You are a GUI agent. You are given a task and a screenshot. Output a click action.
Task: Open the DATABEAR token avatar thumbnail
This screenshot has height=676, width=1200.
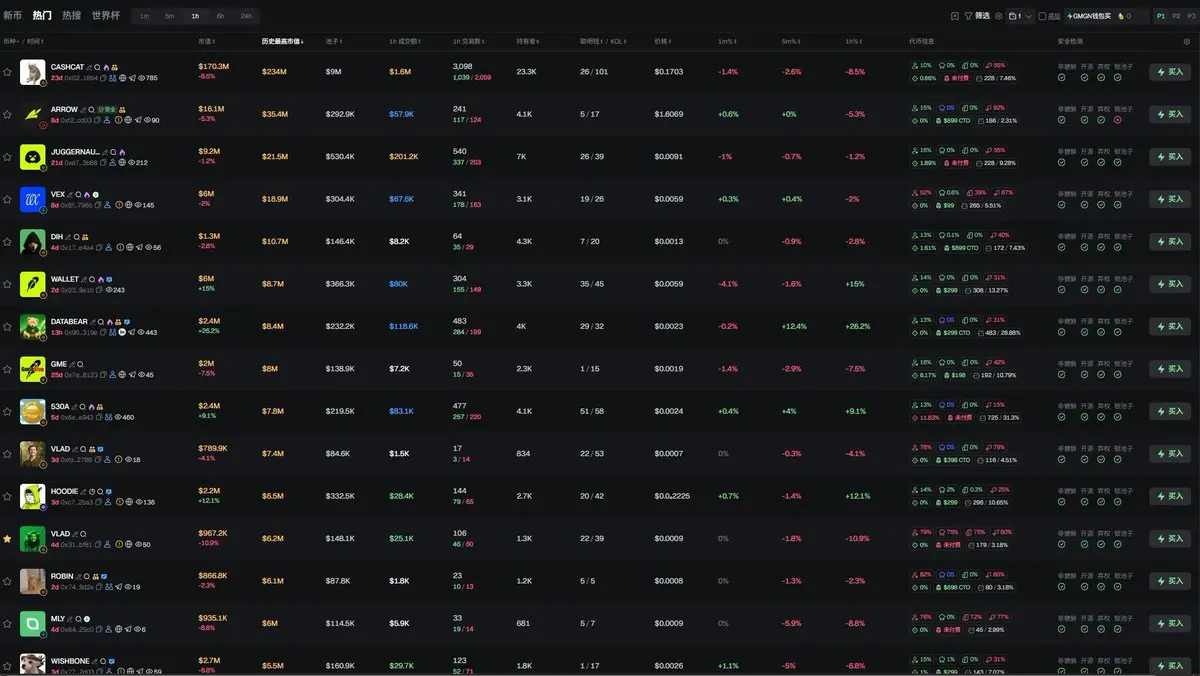tap(33, 326)
